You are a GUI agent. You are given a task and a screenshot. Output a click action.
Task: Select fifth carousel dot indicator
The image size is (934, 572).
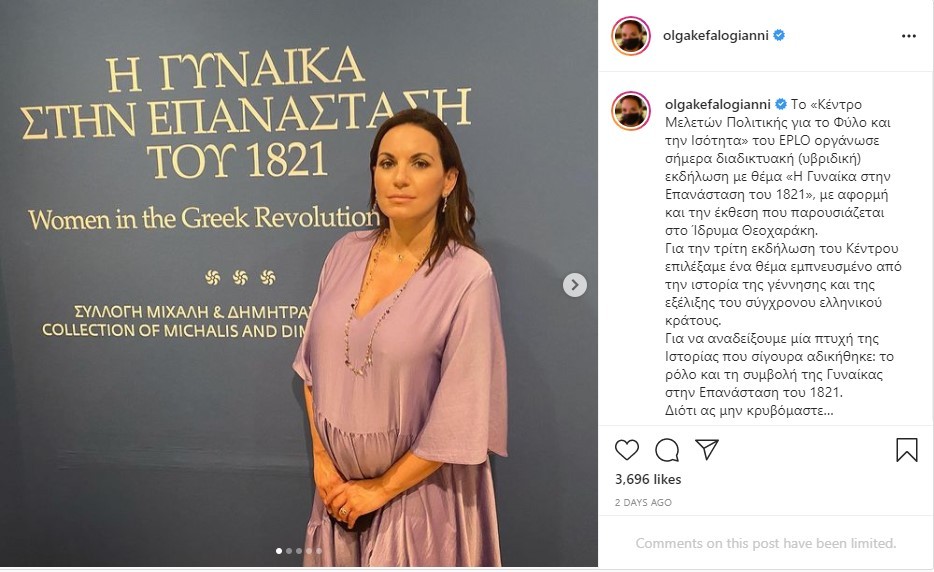319,551
